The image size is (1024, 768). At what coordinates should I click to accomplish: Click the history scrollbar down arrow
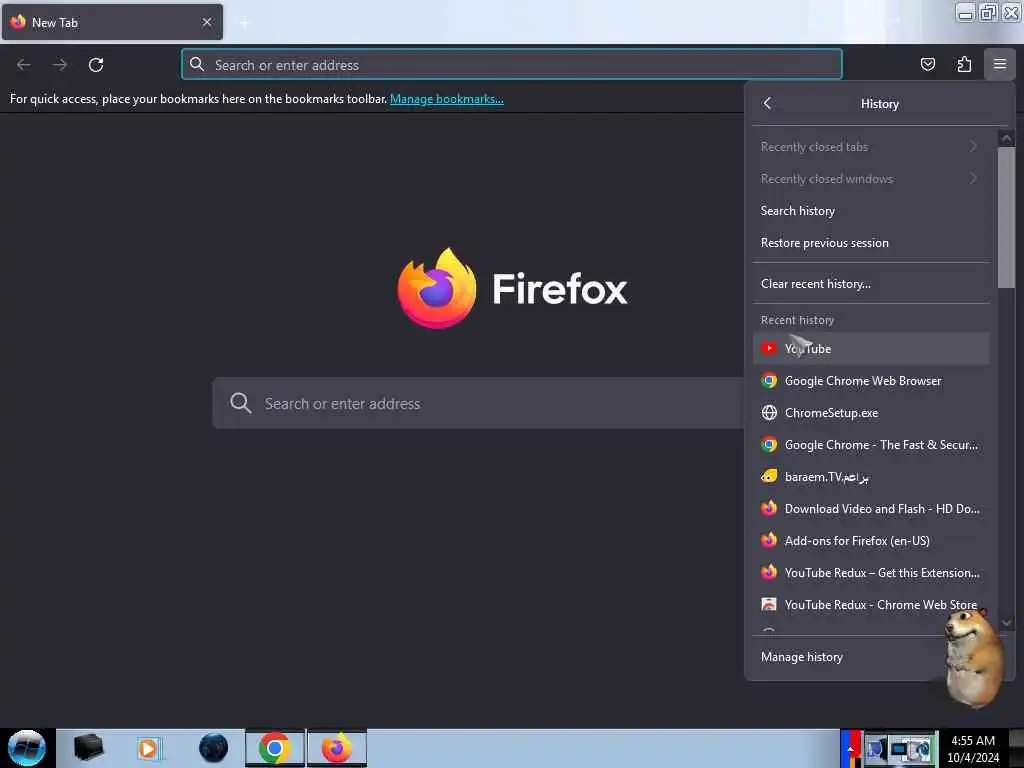tap(1006, 623)
